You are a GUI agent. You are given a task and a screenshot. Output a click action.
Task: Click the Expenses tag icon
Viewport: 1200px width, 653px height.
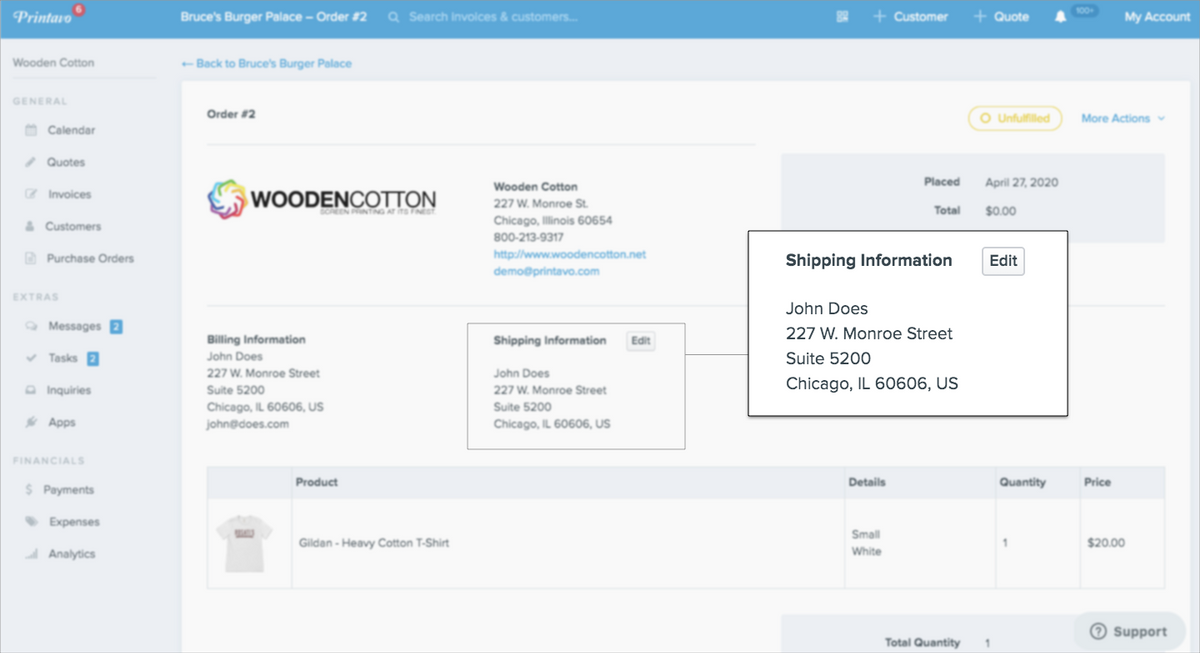click(x=30, y=522)
